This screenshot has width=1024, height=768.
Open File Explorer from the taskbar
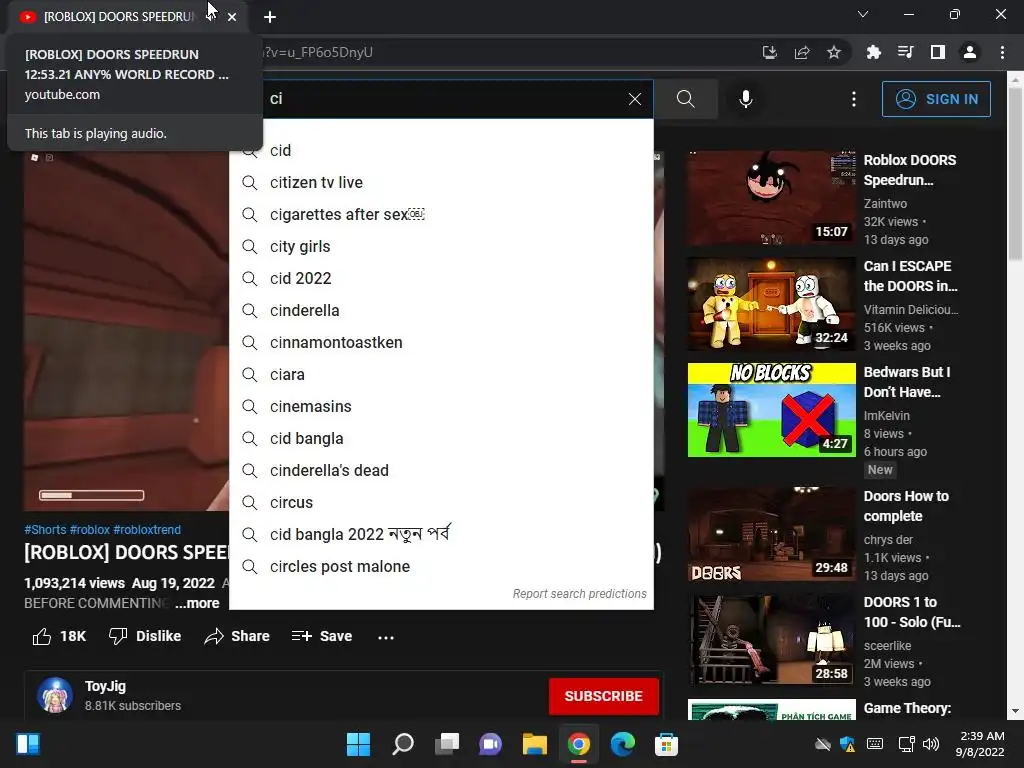tap(534, 744)
